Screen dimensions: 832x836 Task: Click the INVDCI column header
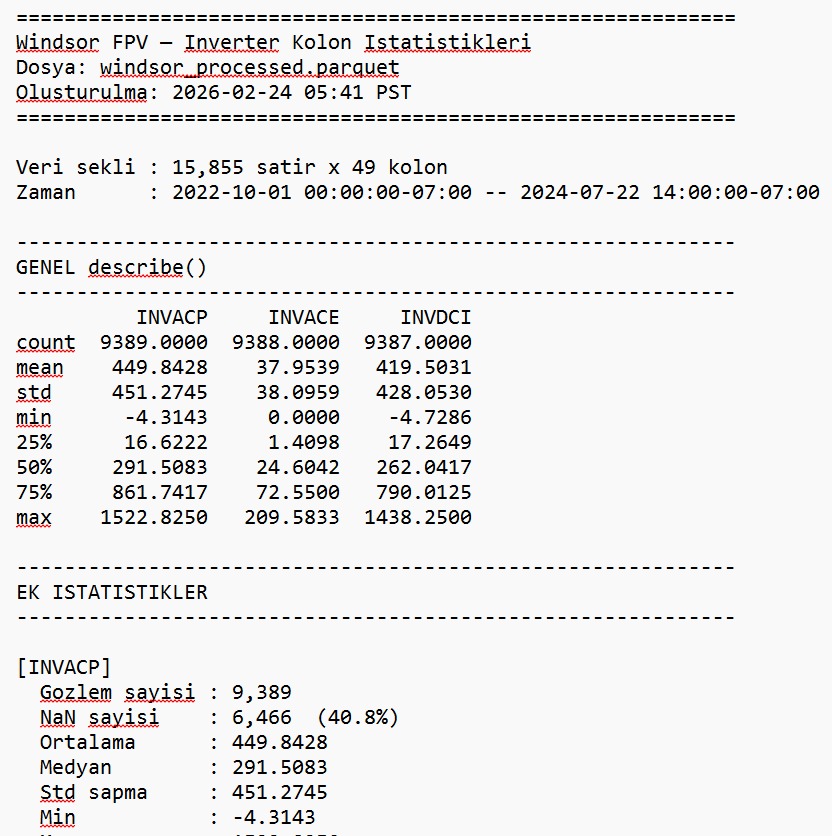[x=435, y=317]
